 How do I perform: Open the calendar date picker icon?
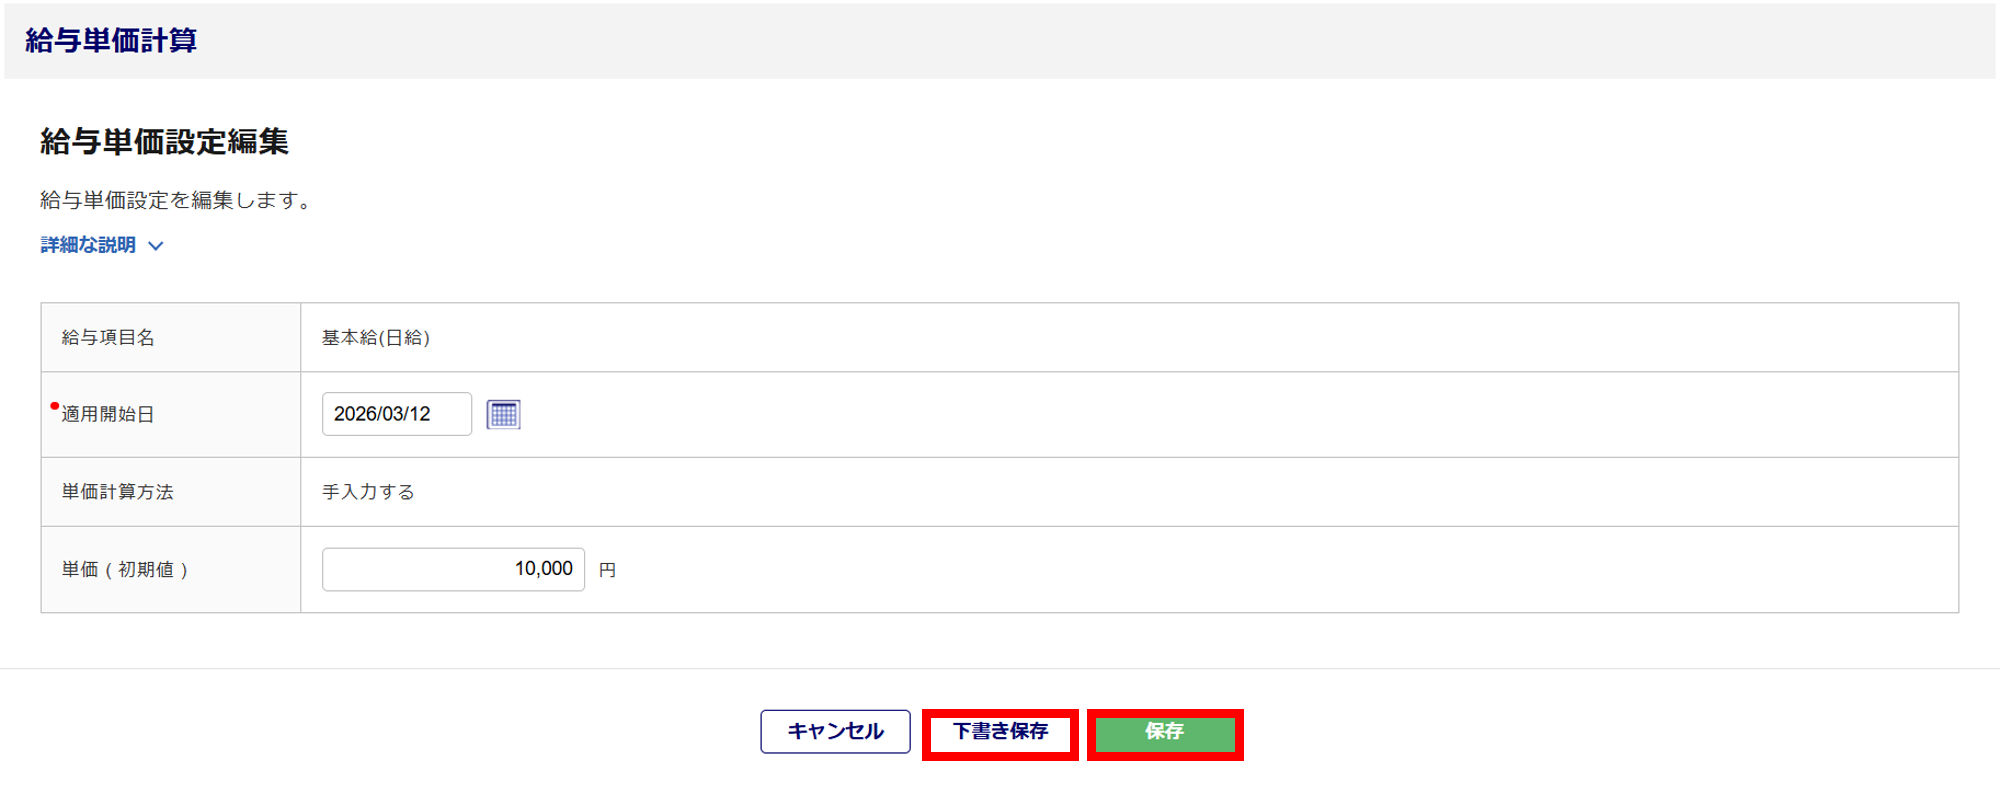tap(503, 414)
